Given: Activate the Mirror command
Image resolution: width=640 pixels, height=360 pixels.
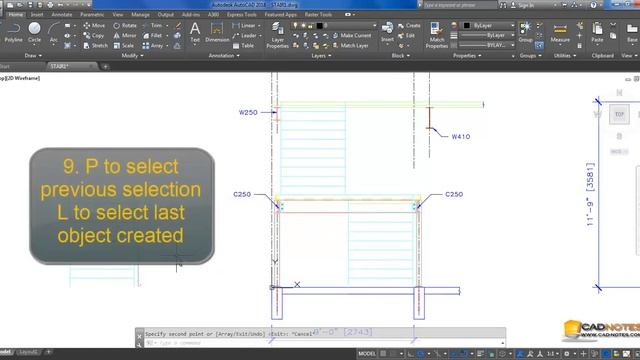Looking at the screenshot, I should [125, 36].
